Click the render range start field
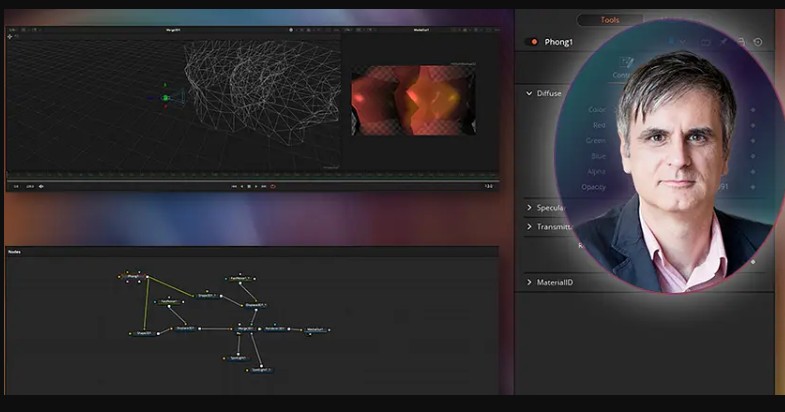The width and height of the screenshot is (785, 412). pos(16,186)
